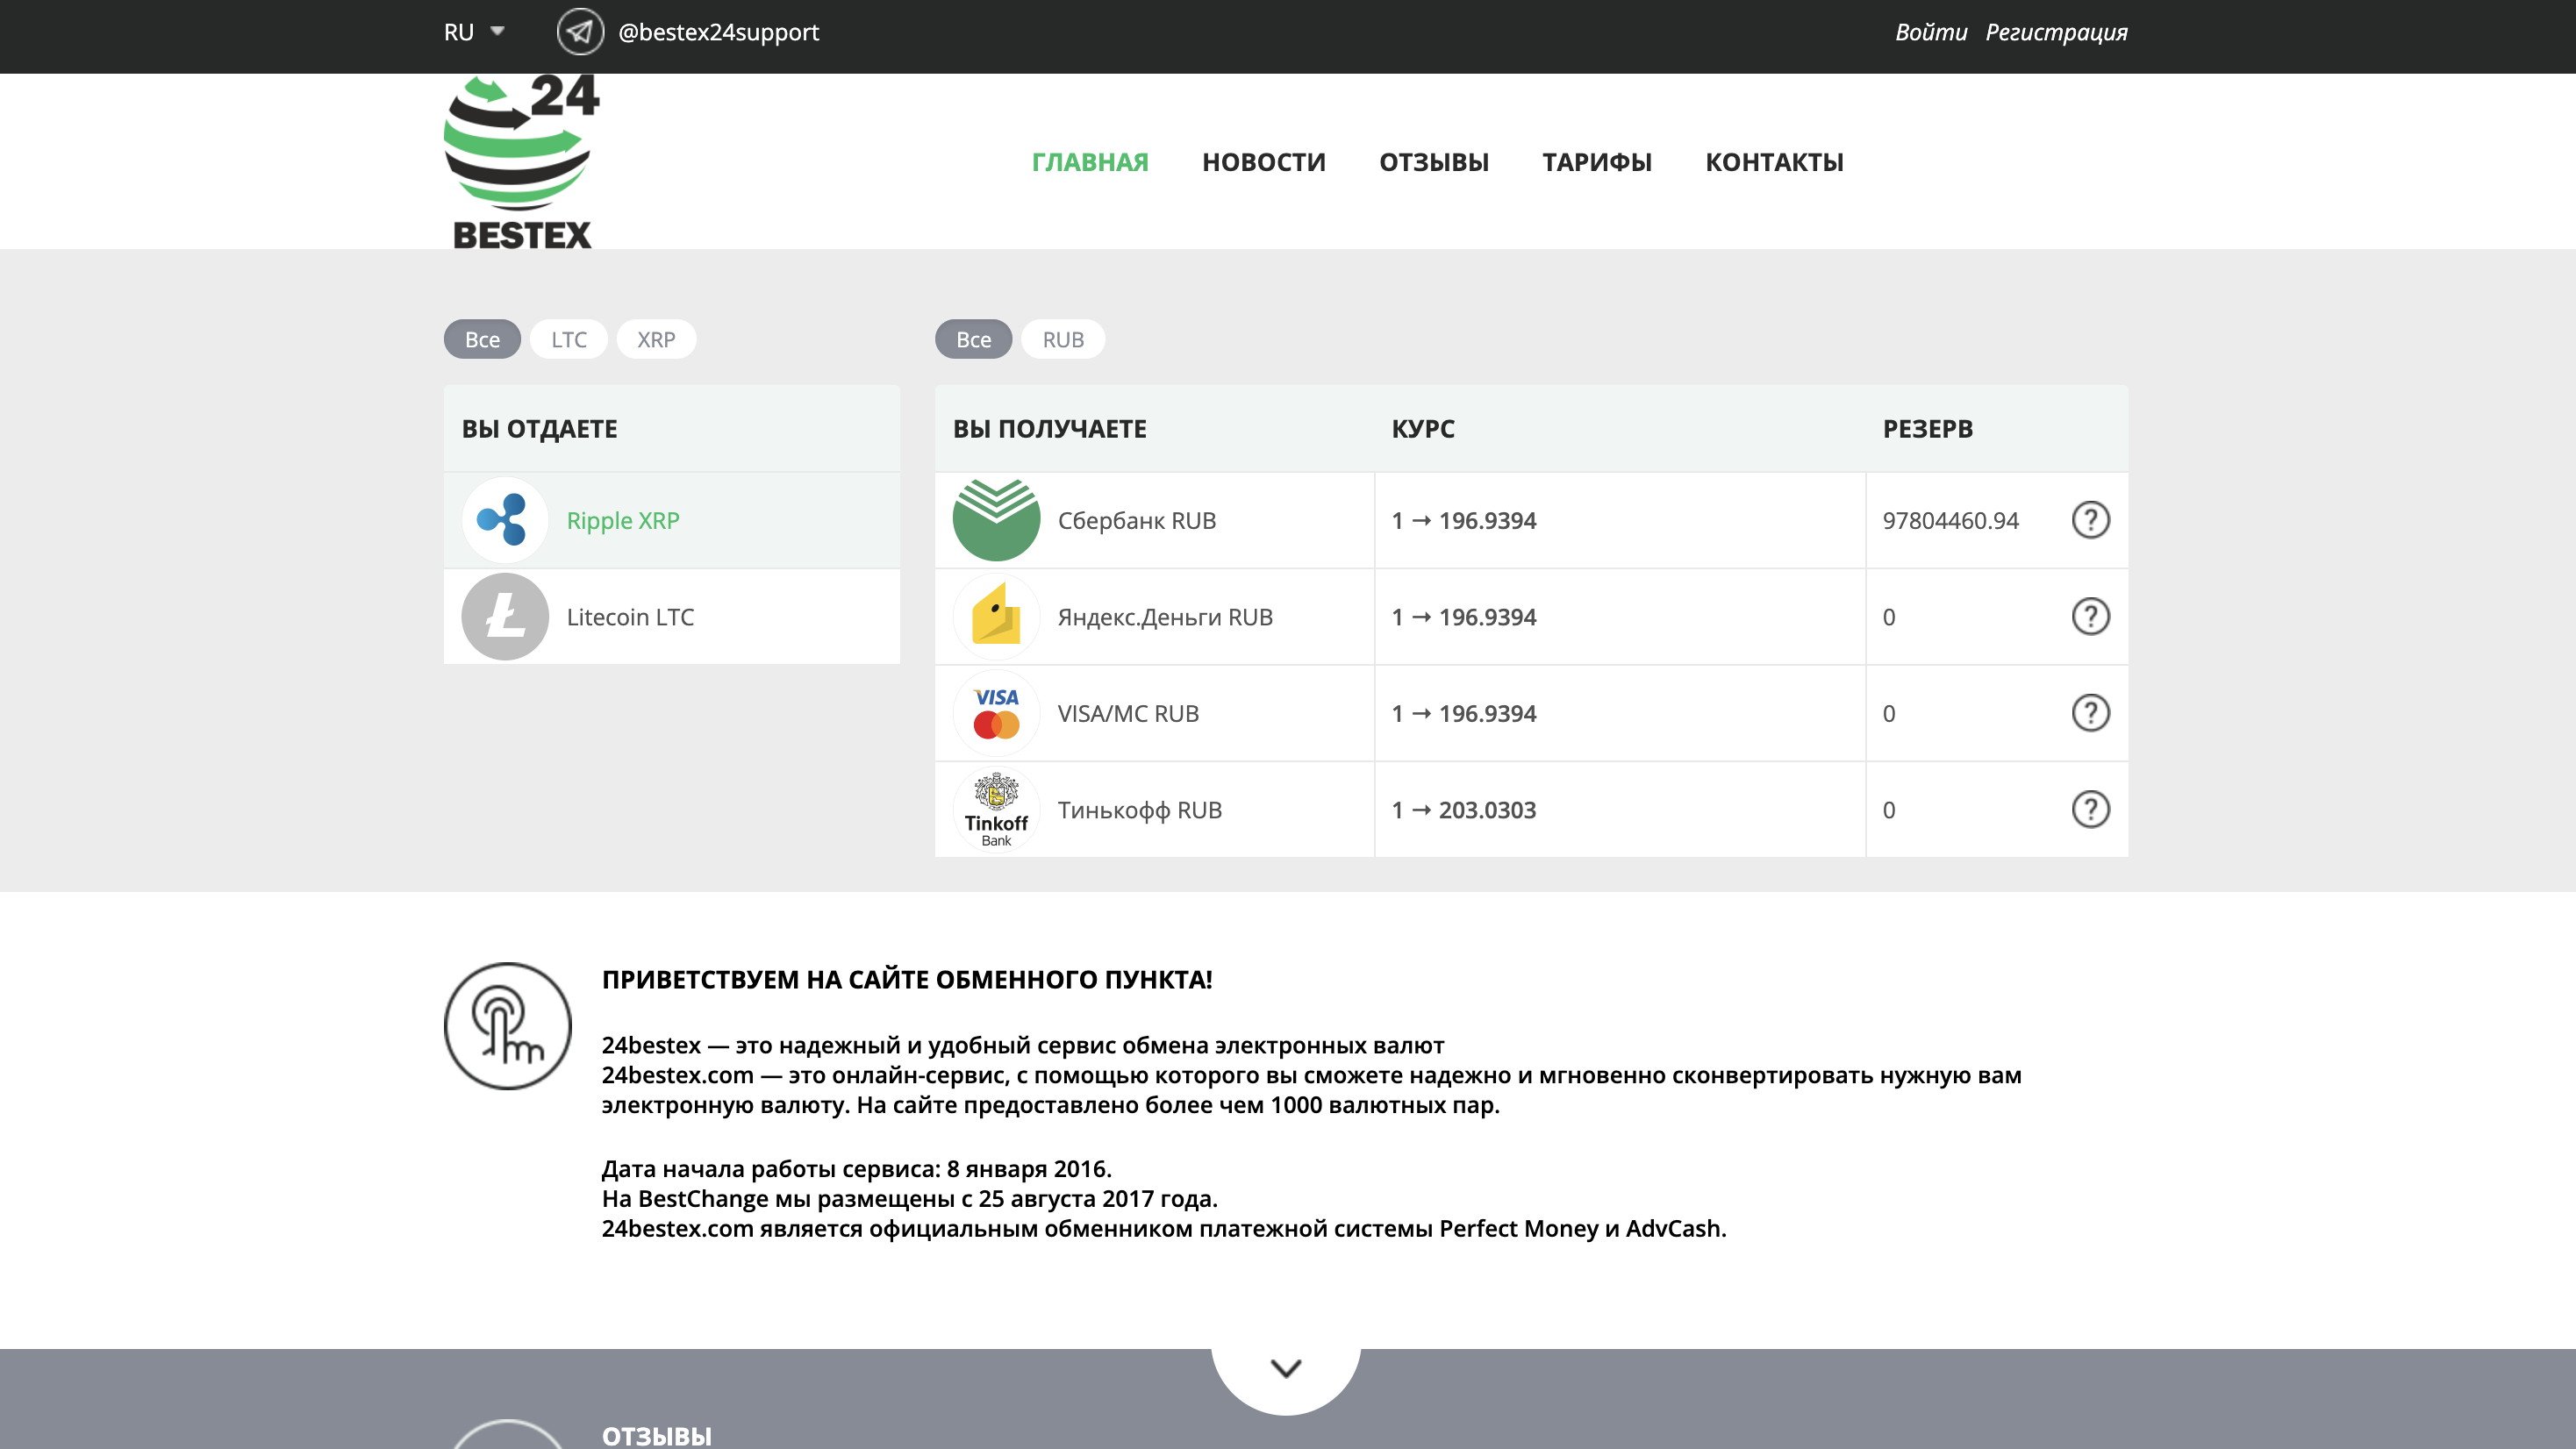Image resolution: width=2576 pixels, height=1449 pixels.
Task: Open the RU language dropdown
Action: 474,32
